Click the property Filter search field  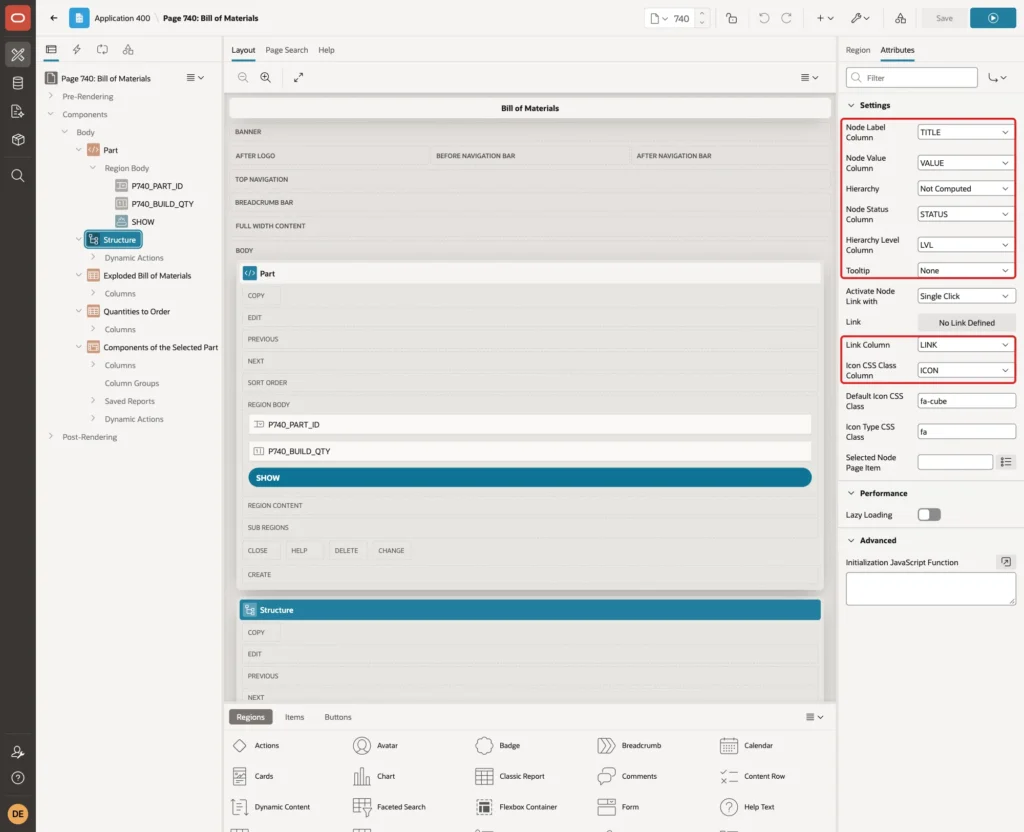point(911,78)
